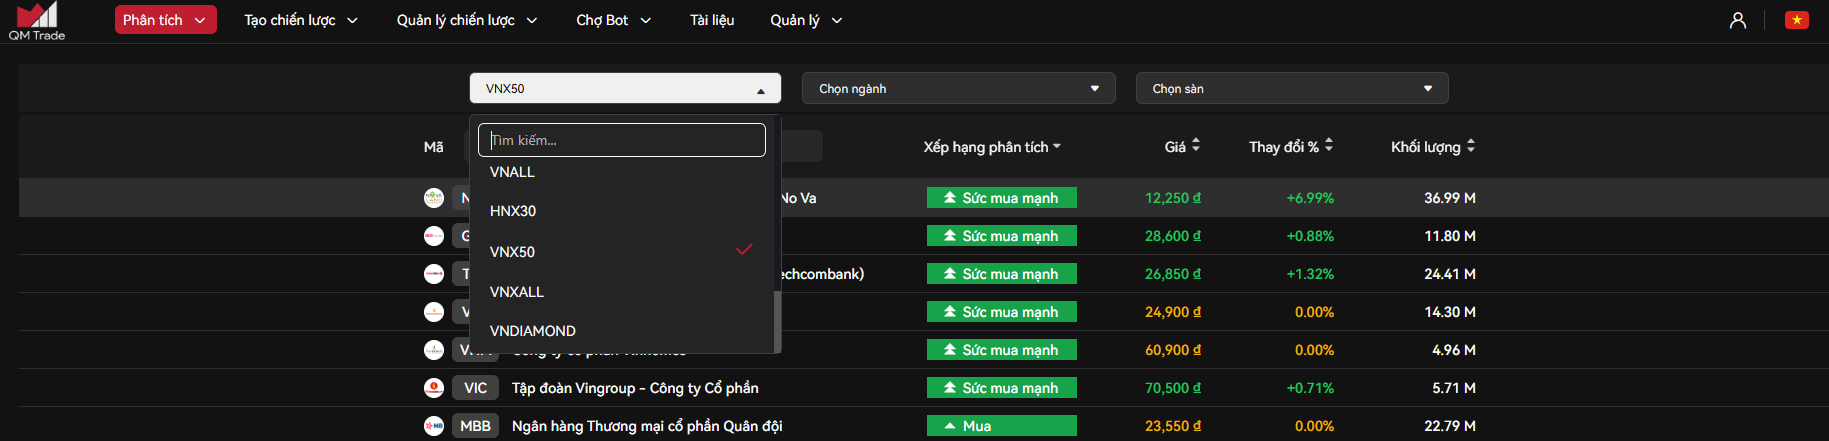
Task: Select VNDIAMOND from the index list
Action: click(x=621, y=330)
